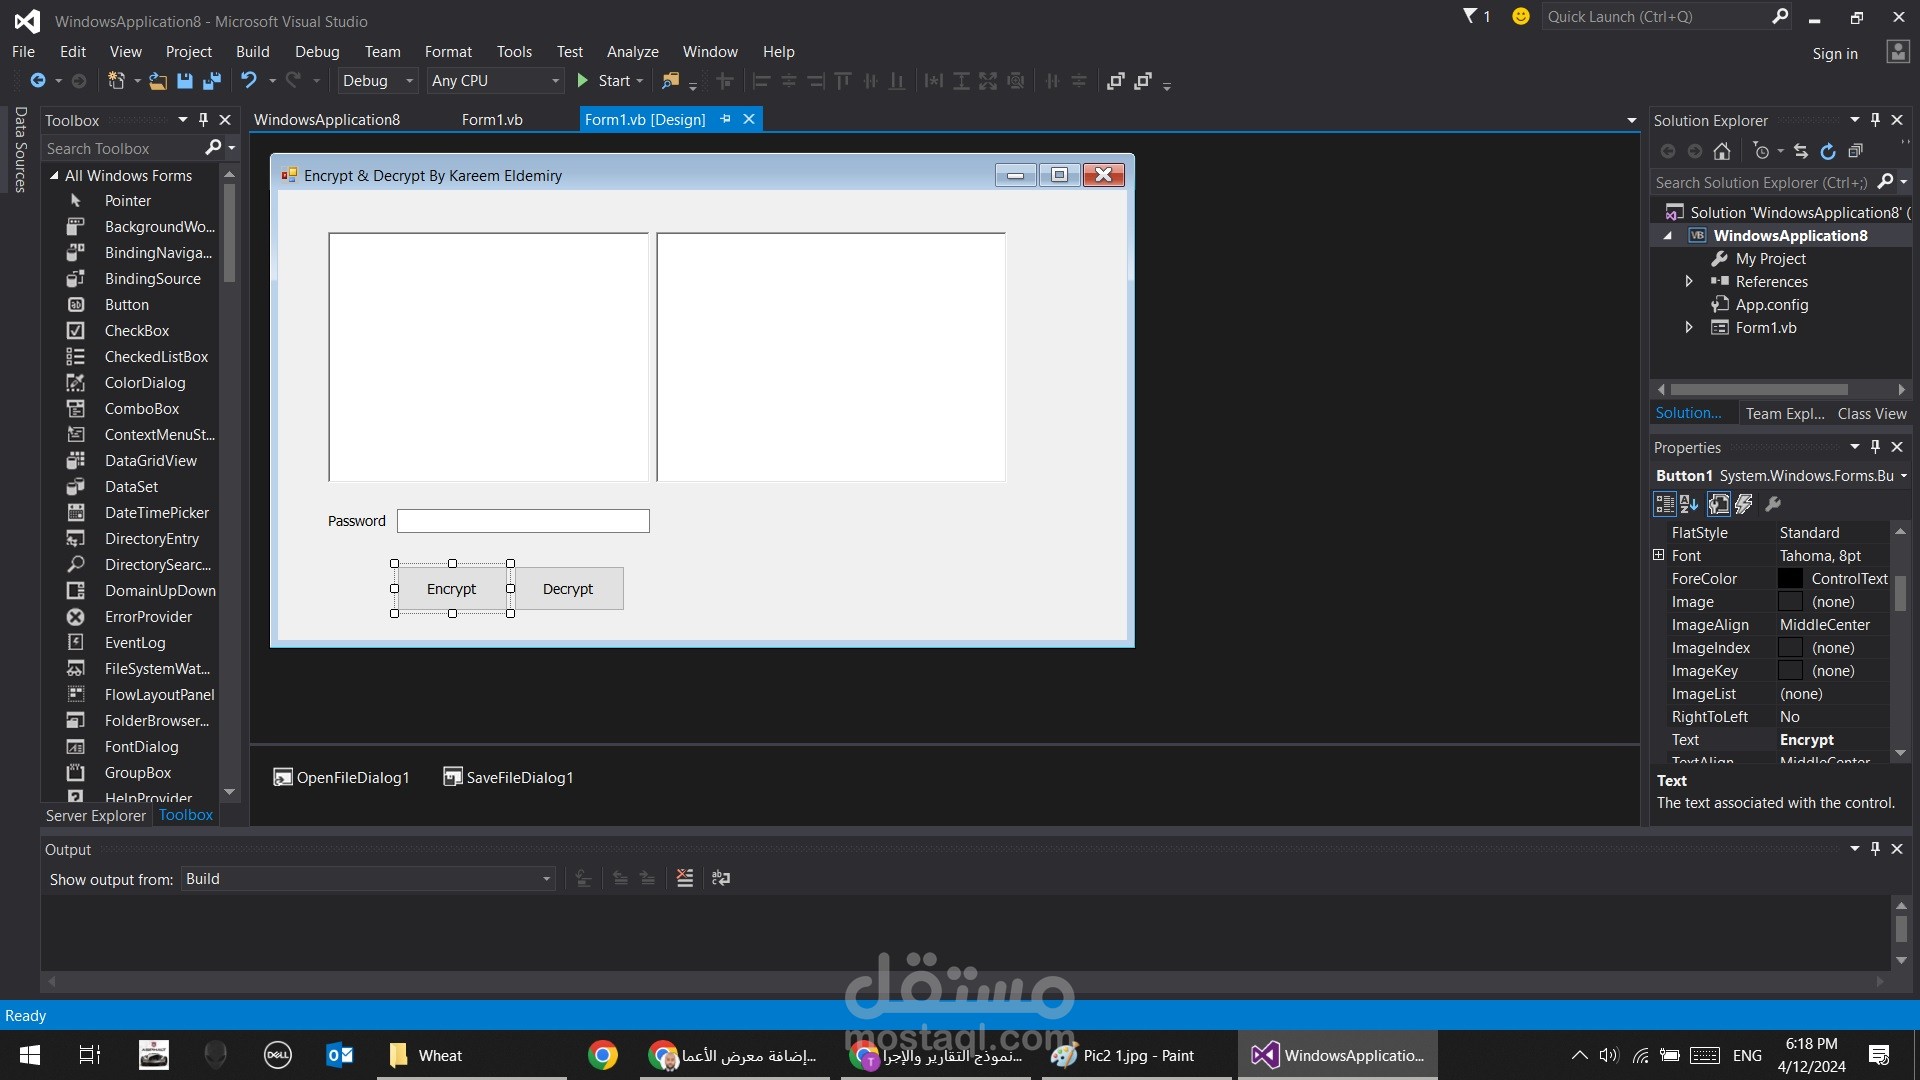Sort properties alphabetically

[x=1690, y=504]
